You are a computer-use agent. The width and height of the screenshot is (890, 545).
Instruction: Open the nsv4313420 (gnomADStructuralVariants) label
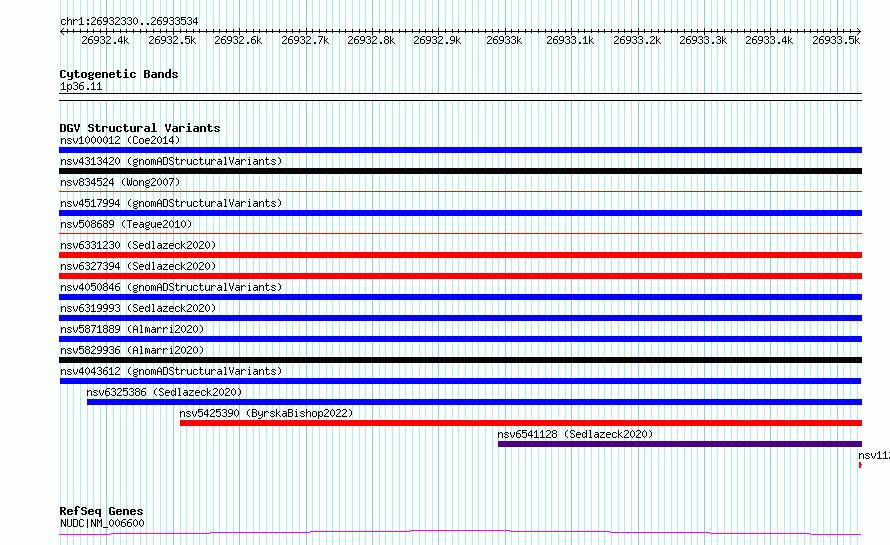tap(171, 161)
